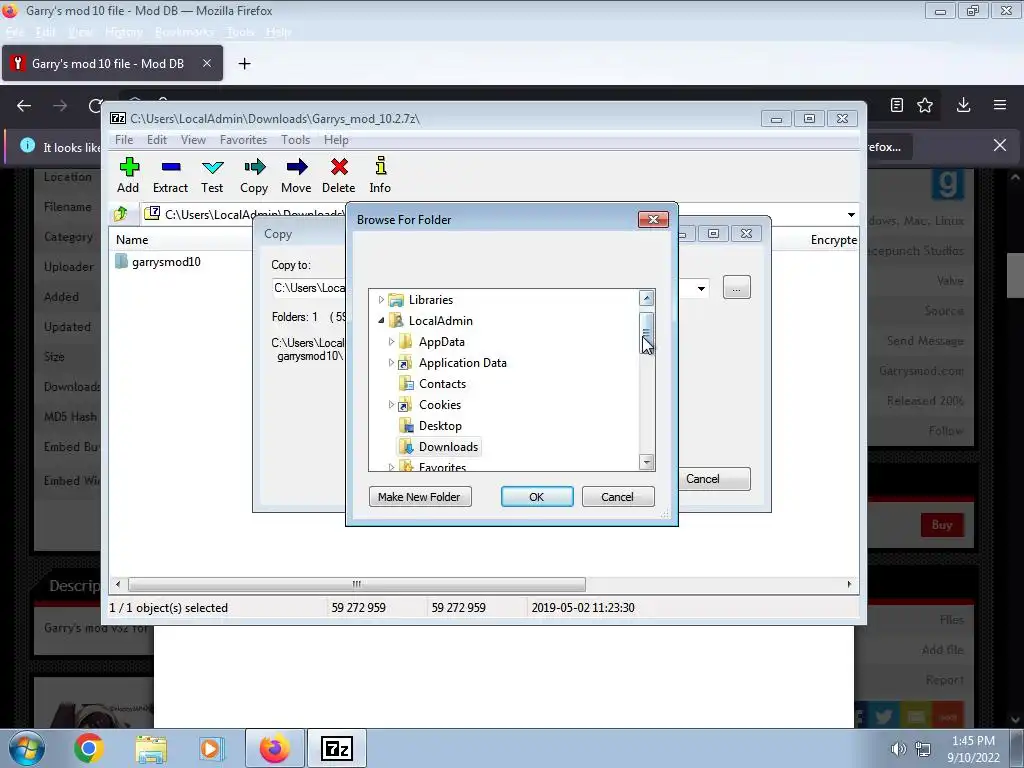Image resolution: width=1024 pixels, height=768 pixels.
Task: Open the Copy to path dropdown arrow
Action: tap(701, 288)
